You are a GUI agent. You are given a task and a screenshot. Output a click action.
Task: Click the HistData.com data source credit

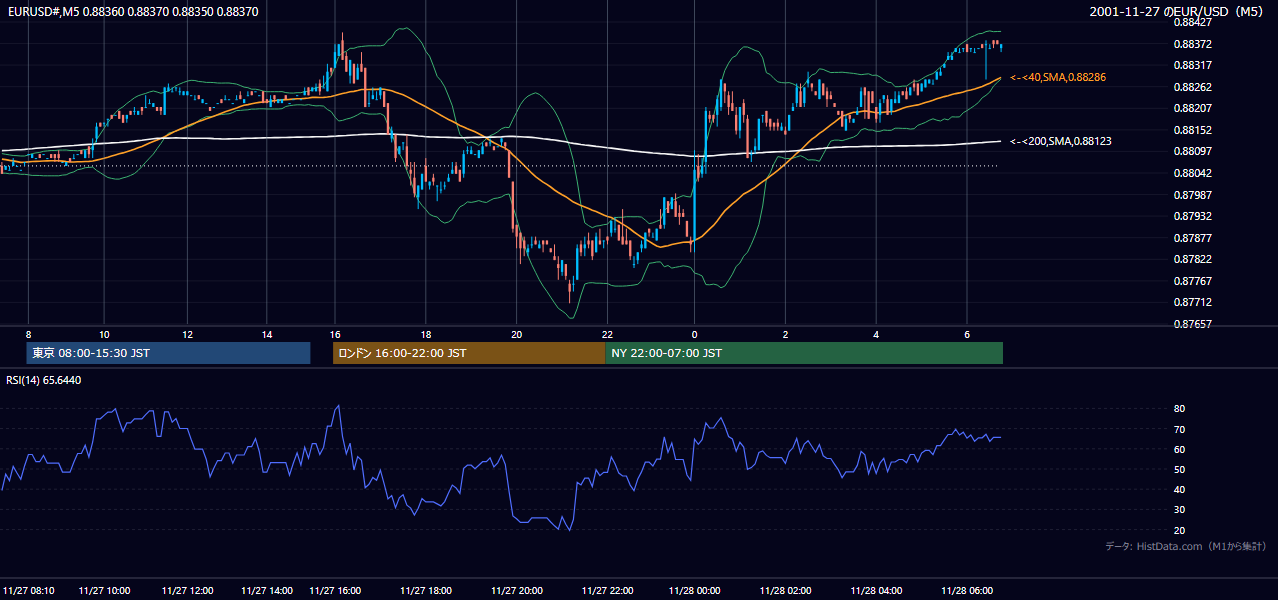tap(1186, 546)
